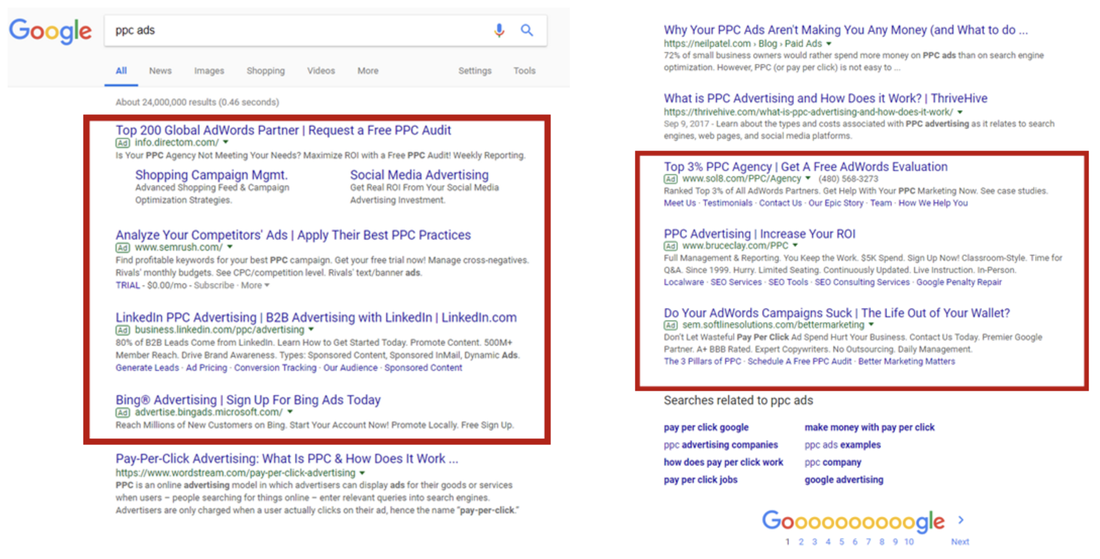Open Top 200 Global AdWords Partner ad
The height and width of the screenshot is (559, 1100).
pyautogui.click(x=283, y=130)
